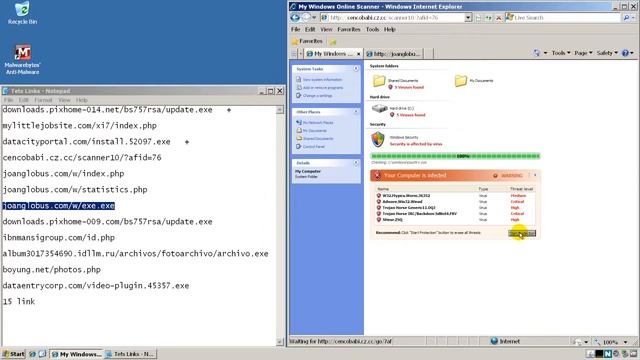Image resolution: width=640 pixels, height=360 pixels.
Task: Open File menu in Internet Explorer
Action: (x=296, y=29)
